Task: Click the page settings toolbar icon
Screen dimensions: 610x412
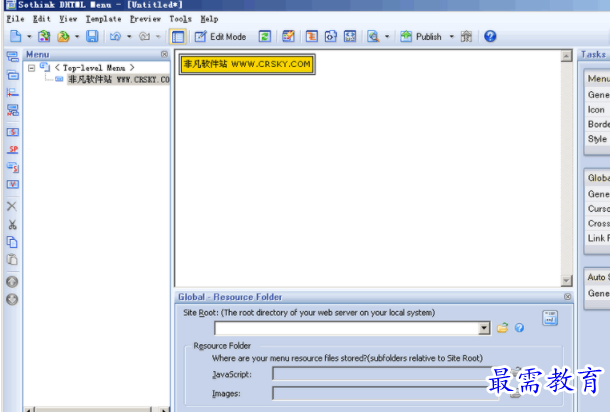Action: [331, 37]
